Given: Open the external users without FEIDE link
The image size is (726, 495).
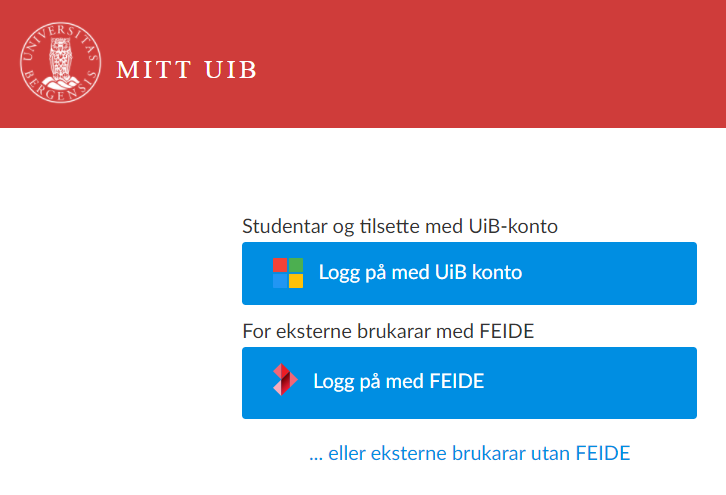Looking at the screenshot, I should point(470,453).
